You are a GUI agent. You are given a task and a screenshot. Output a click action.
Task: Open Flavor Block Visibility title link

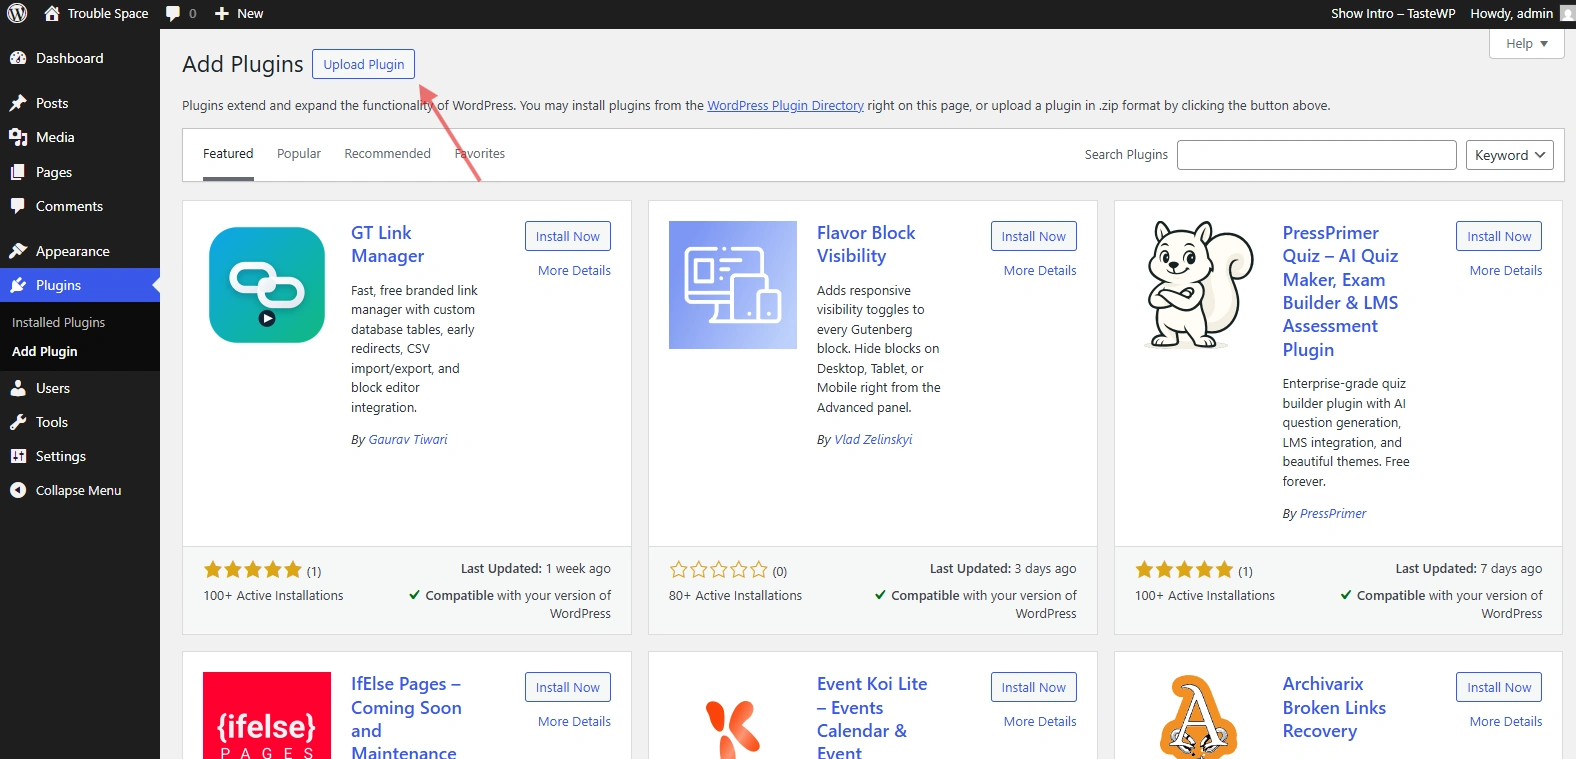coord(866,244)
